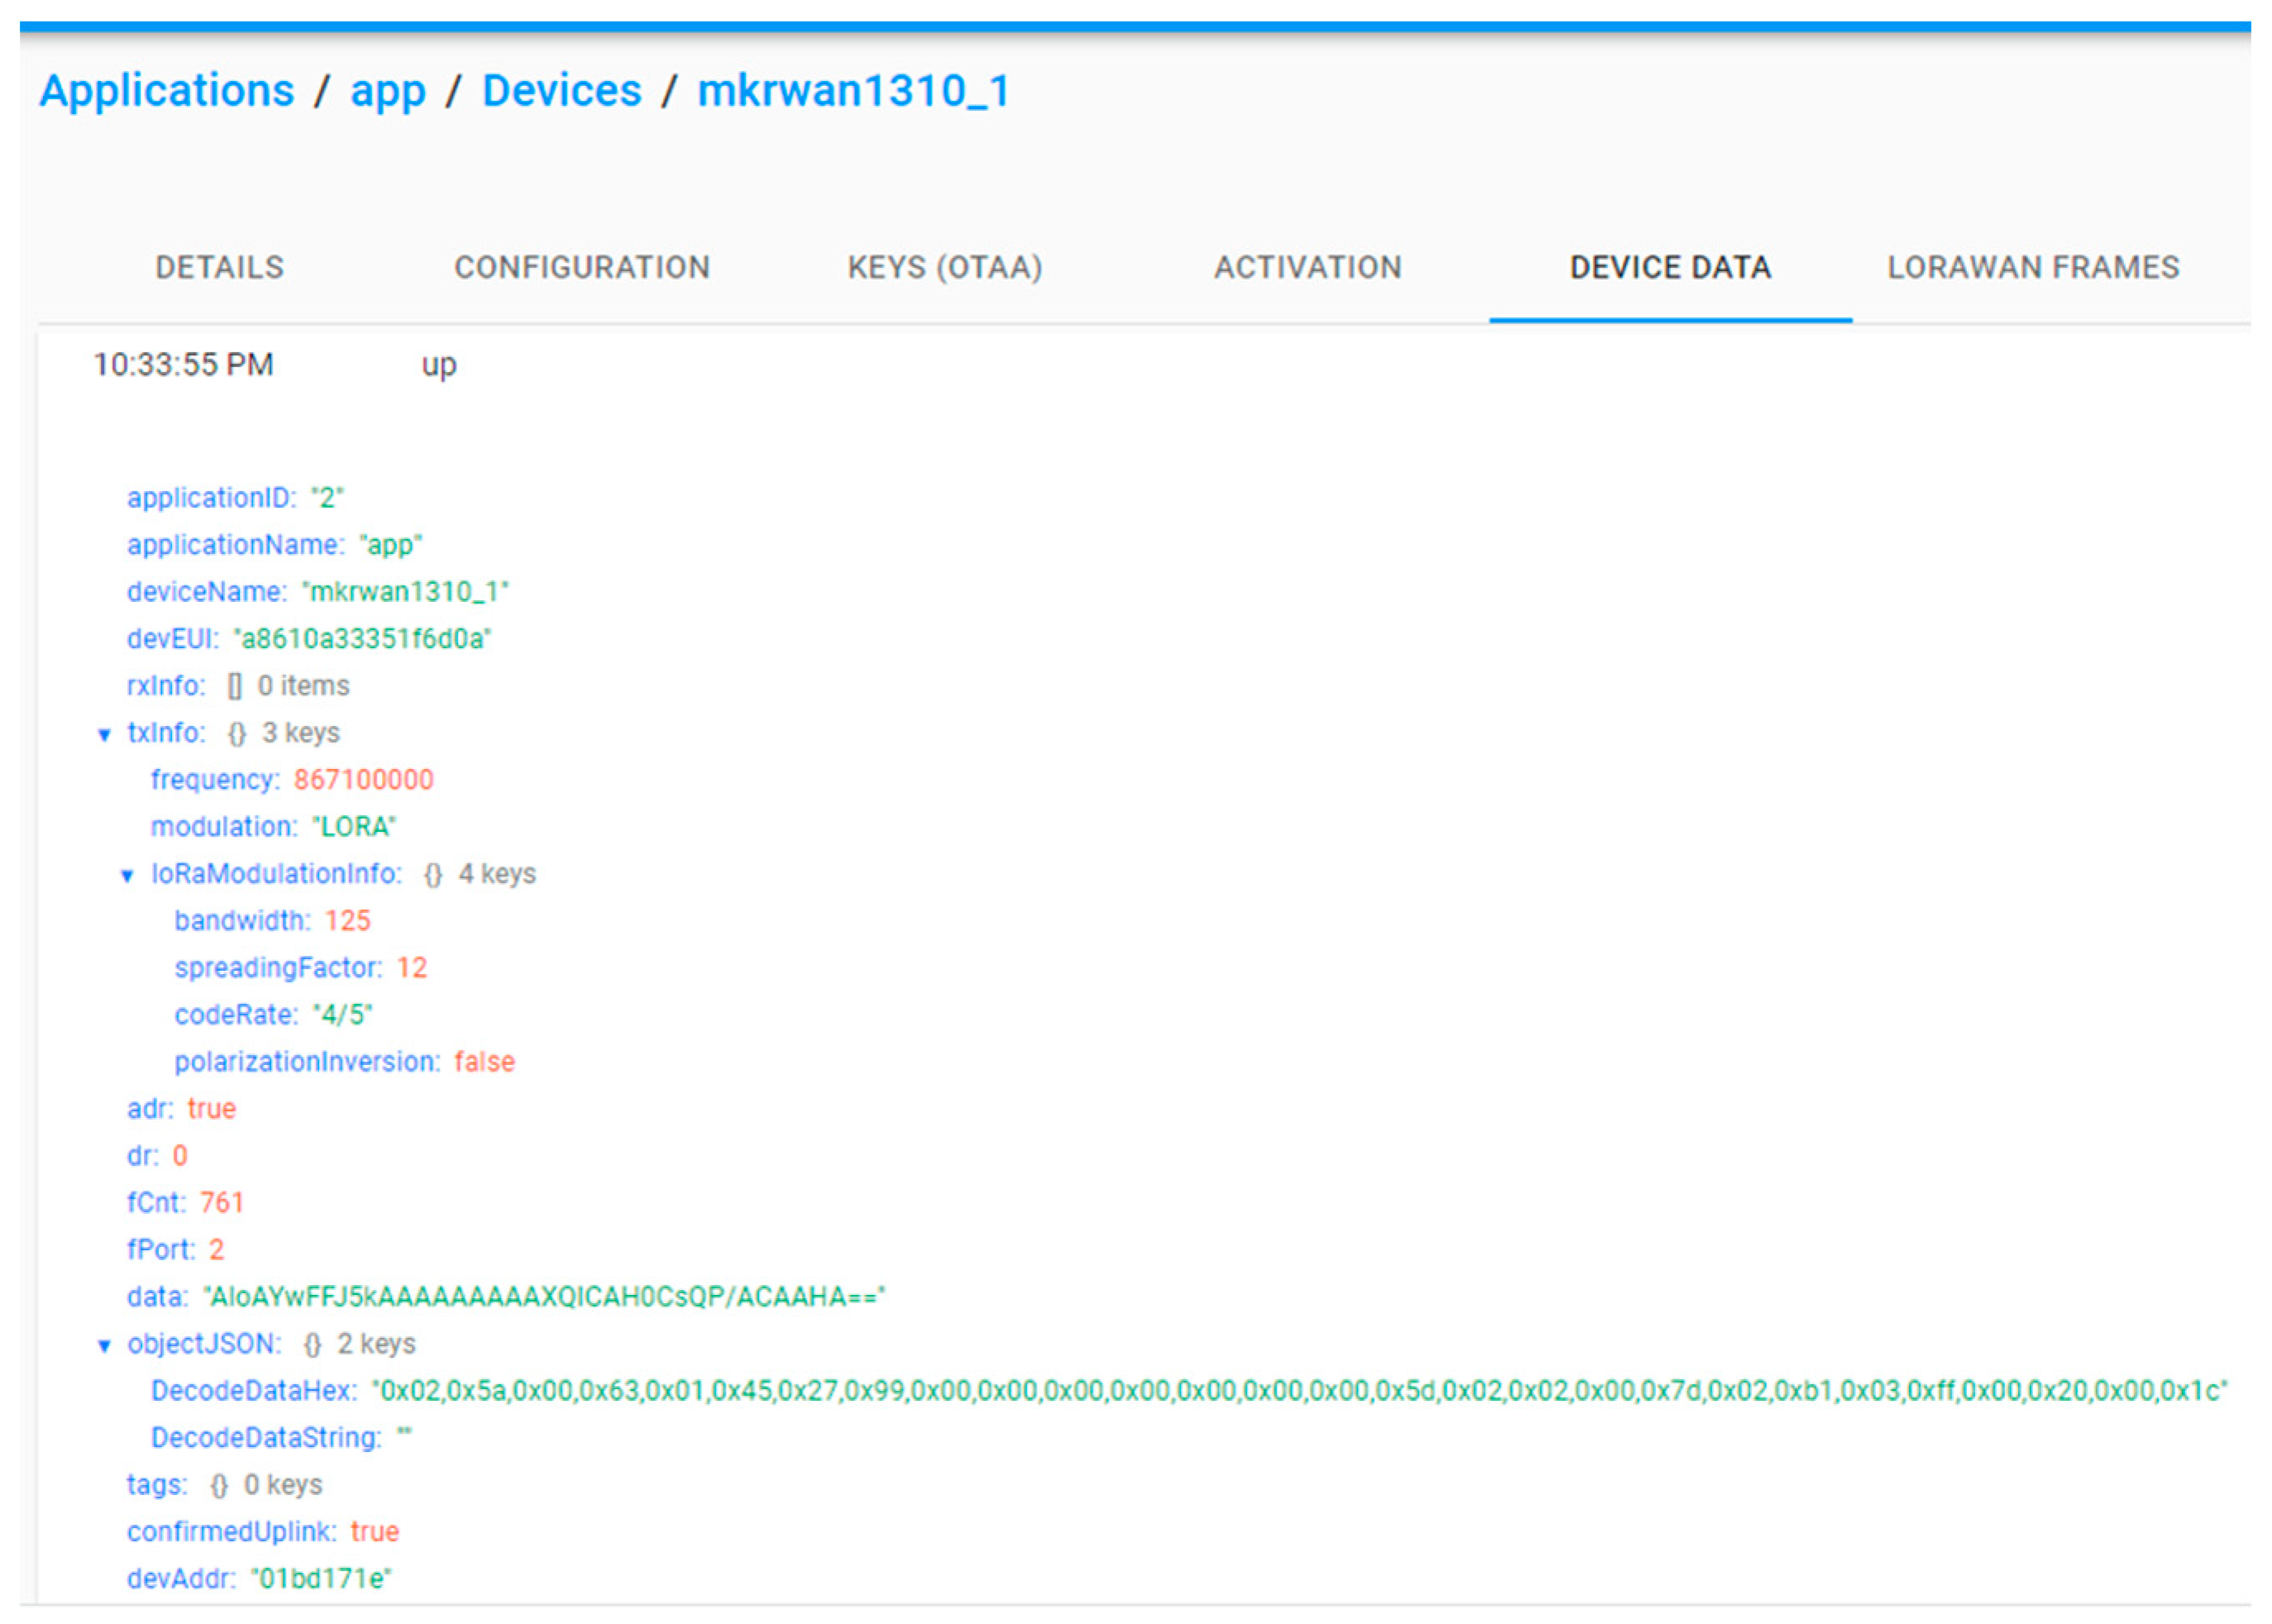The image size is (2272, 1624).
Task: Click the rxInfo array brackets icon
Action: click(234, 686)
